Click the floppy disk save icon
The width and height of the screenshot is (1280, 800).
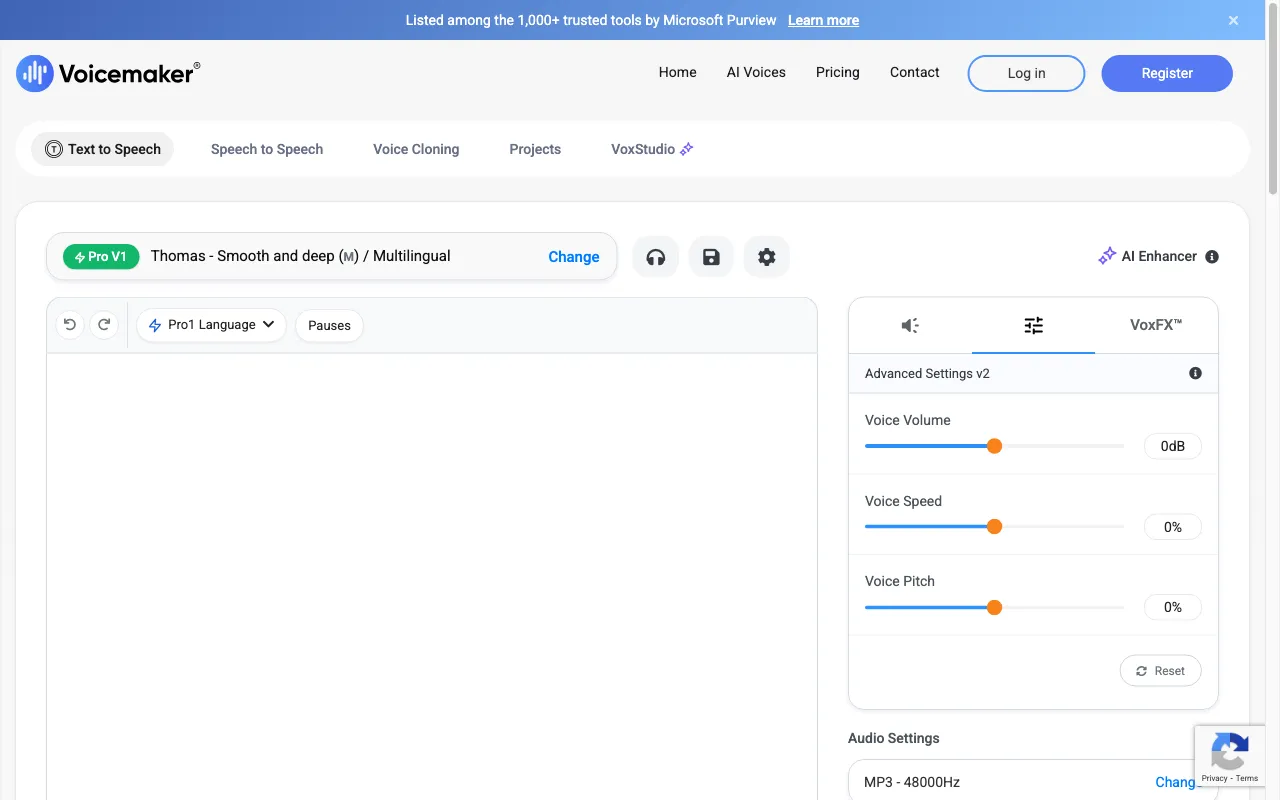711,257
